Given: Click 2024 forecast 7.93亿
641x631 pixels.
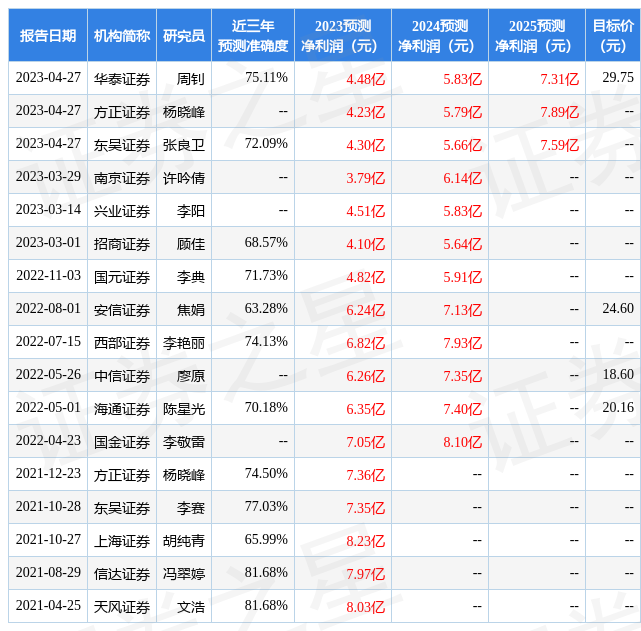Looking at the screenshot, I should pos(462,343).
